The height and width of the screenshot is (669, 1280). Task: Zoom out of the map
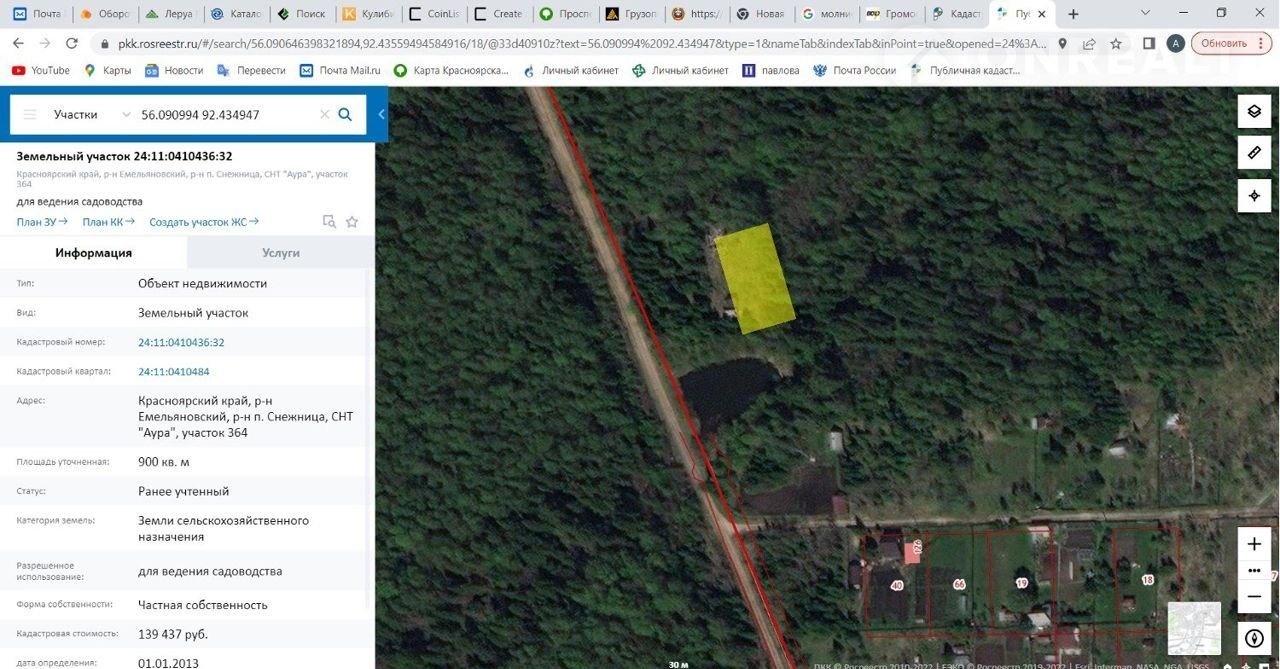pos(1254,596)
